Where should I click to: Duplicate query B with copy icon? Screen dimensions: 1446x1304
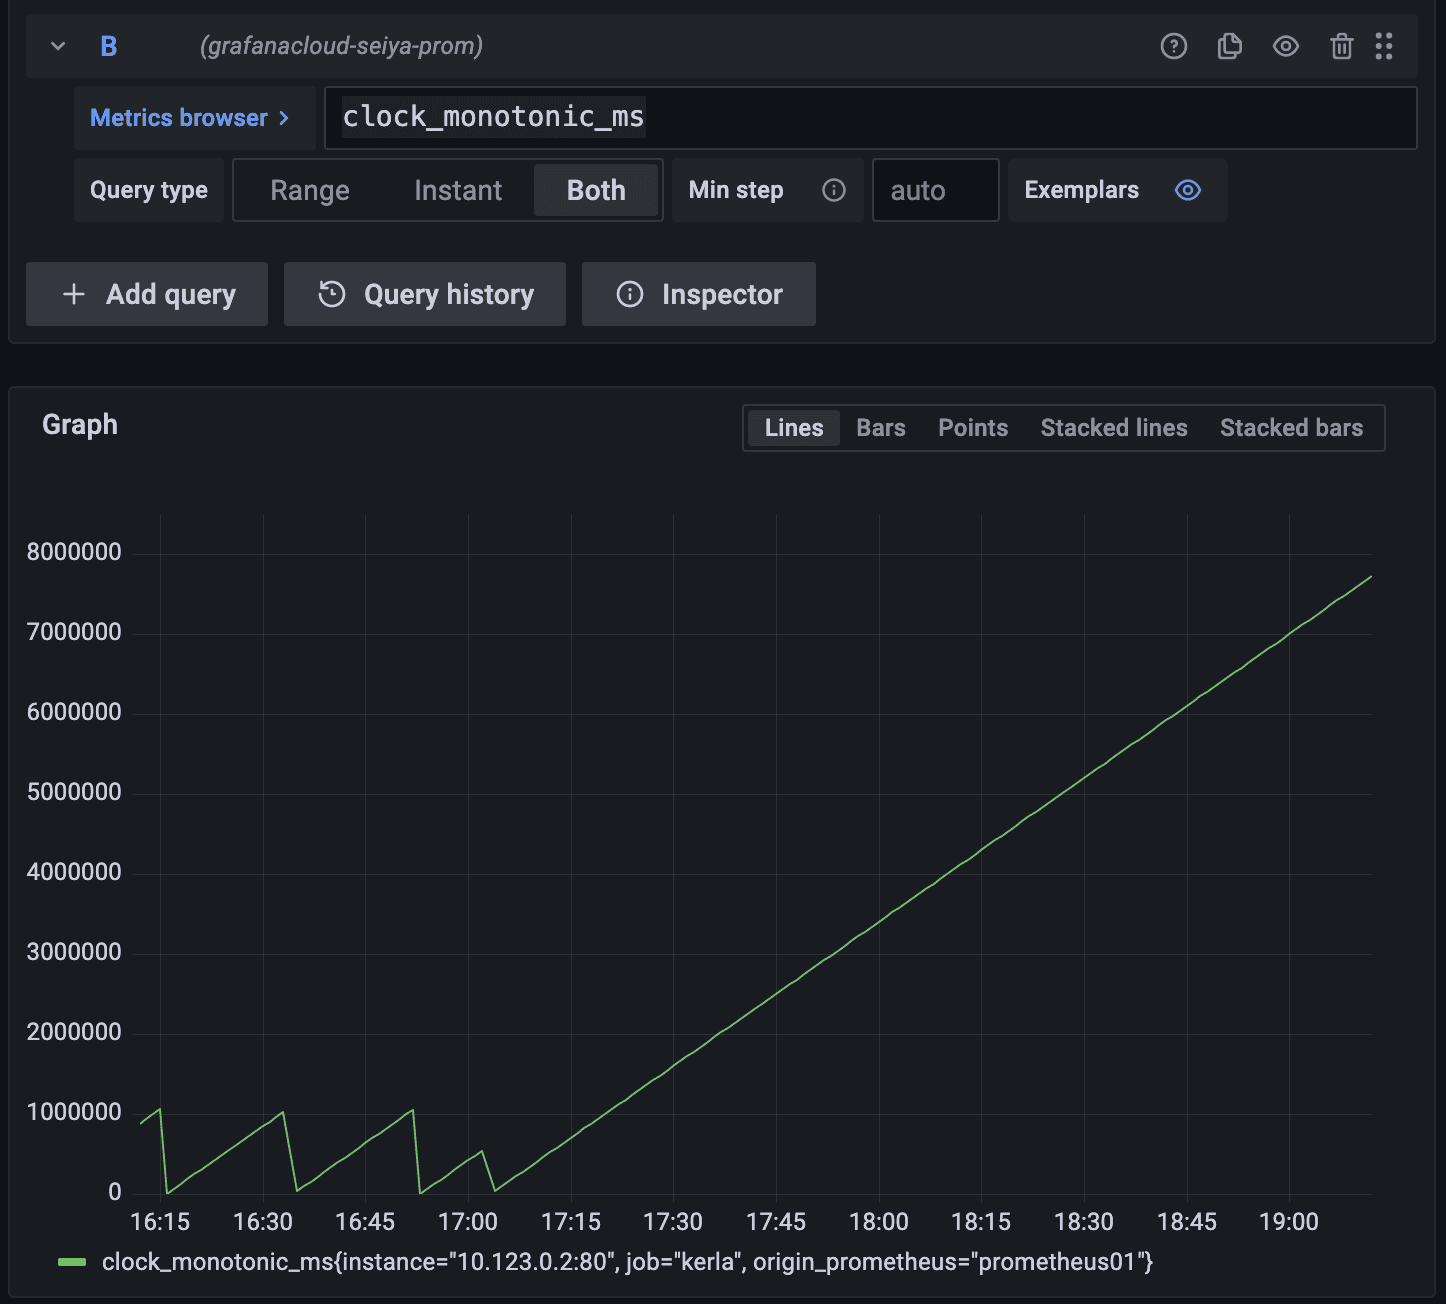point(1230,46)
